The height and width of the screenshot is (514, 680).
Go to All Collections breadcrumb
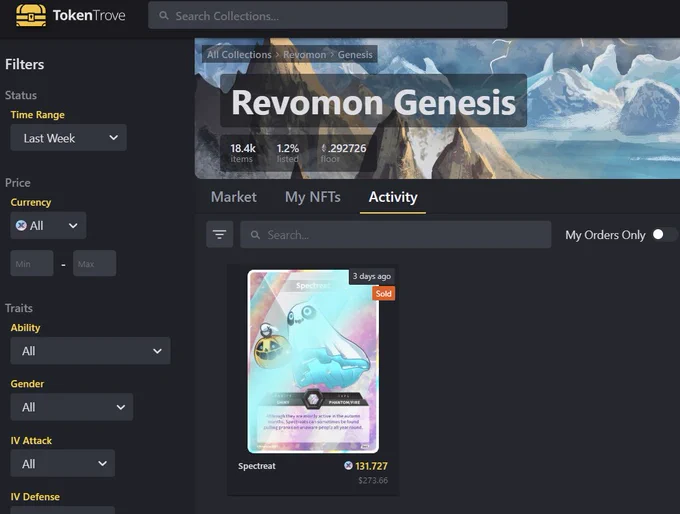point(239,55)
